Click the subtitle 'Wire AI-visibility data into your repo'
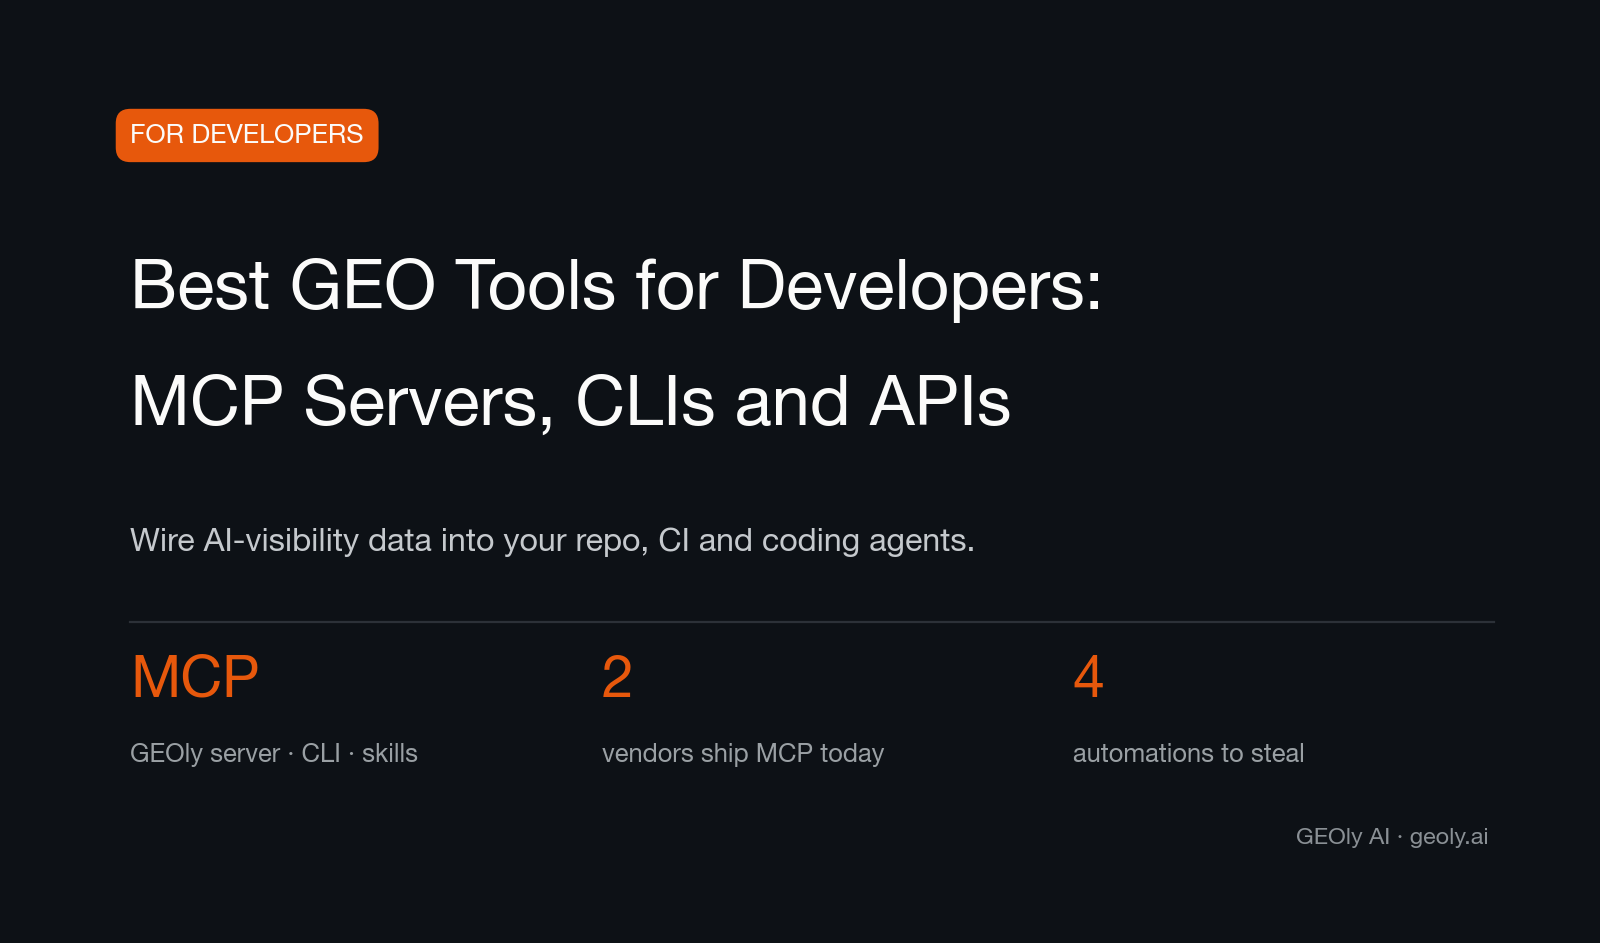 point(389,540)
